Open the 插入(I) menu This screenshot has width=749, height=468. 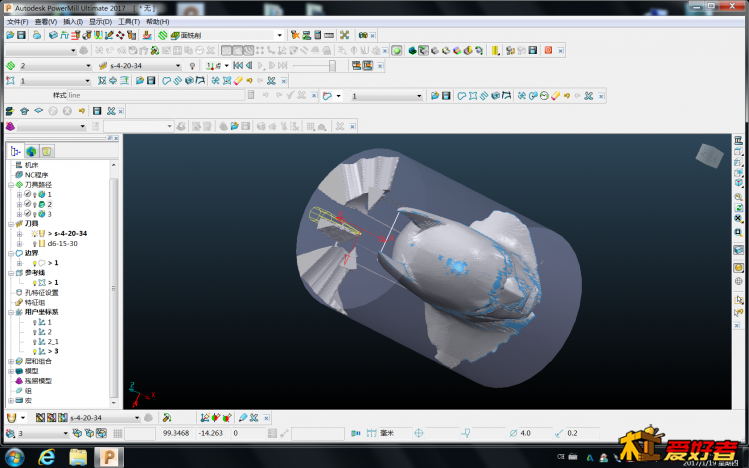click(x=73, y=21)
